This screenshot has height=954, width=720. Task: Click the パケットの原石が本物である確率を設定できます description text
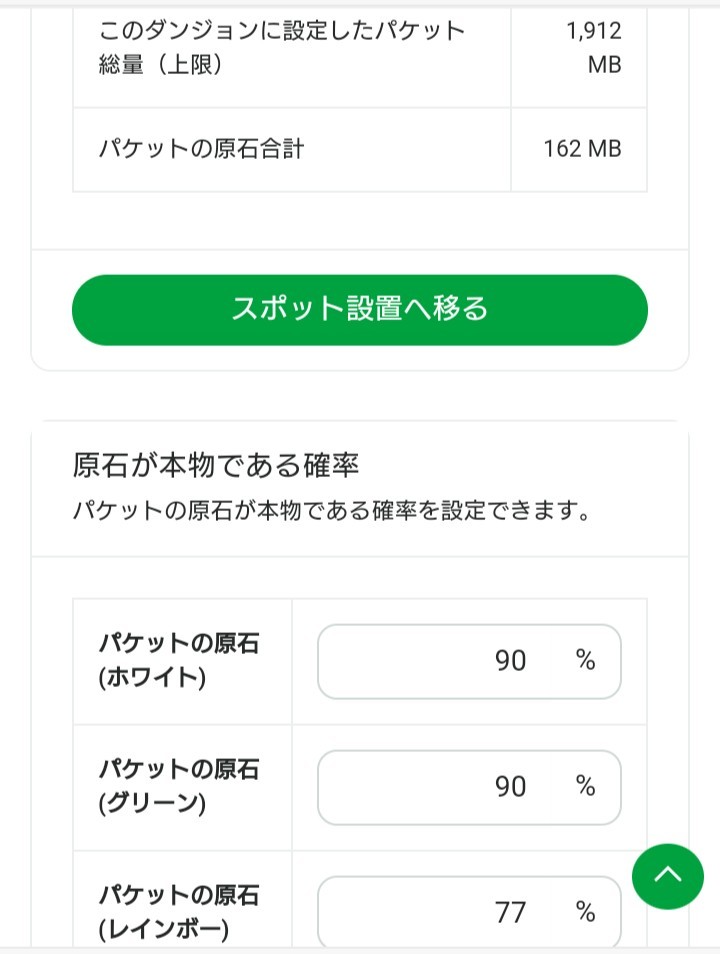tap(330, 512)
